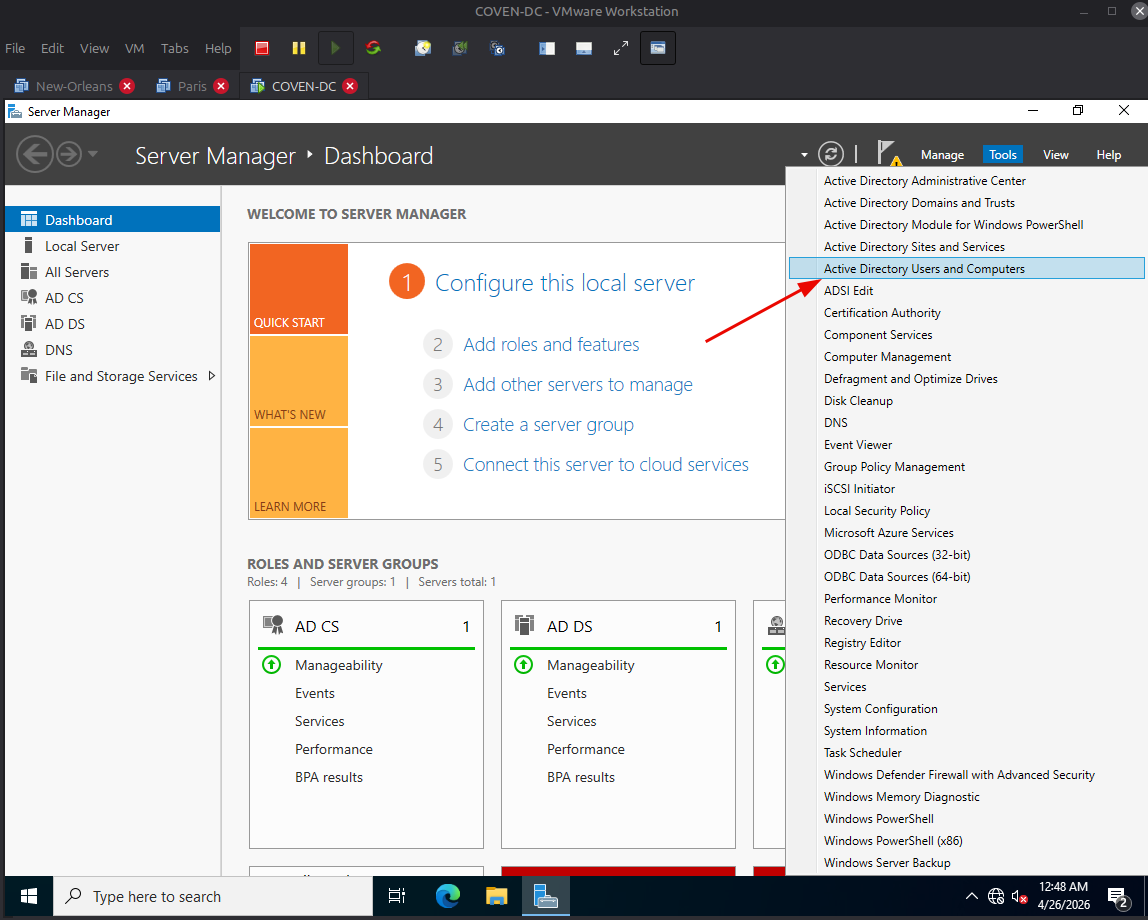Click the Server Manager refresh icon

click(x=831, y=154)
